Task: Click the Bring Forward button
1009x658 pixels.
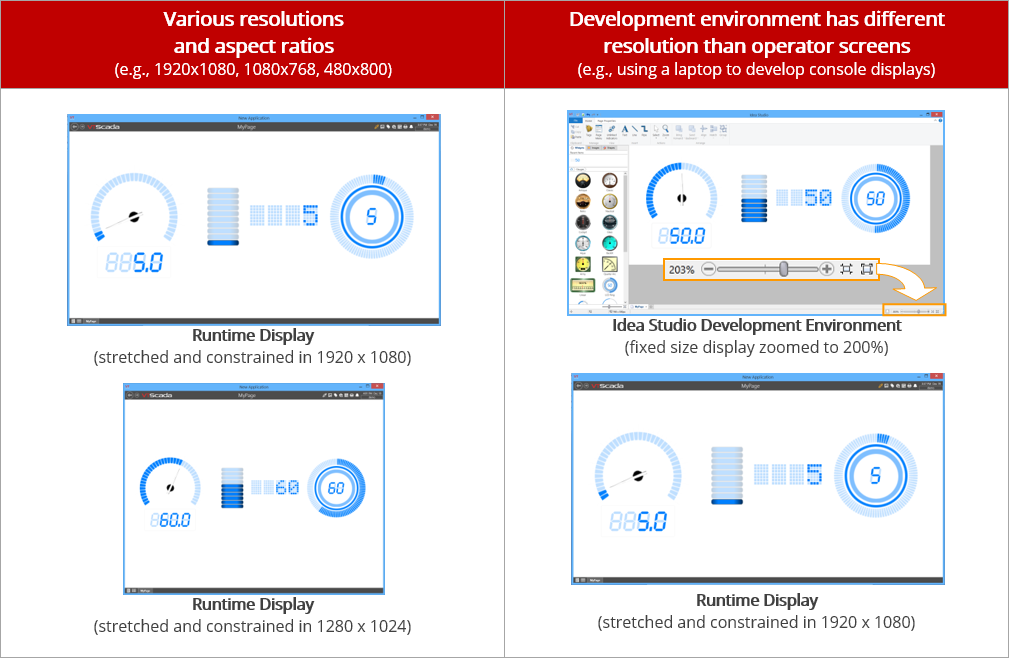Action: (679, 131)
